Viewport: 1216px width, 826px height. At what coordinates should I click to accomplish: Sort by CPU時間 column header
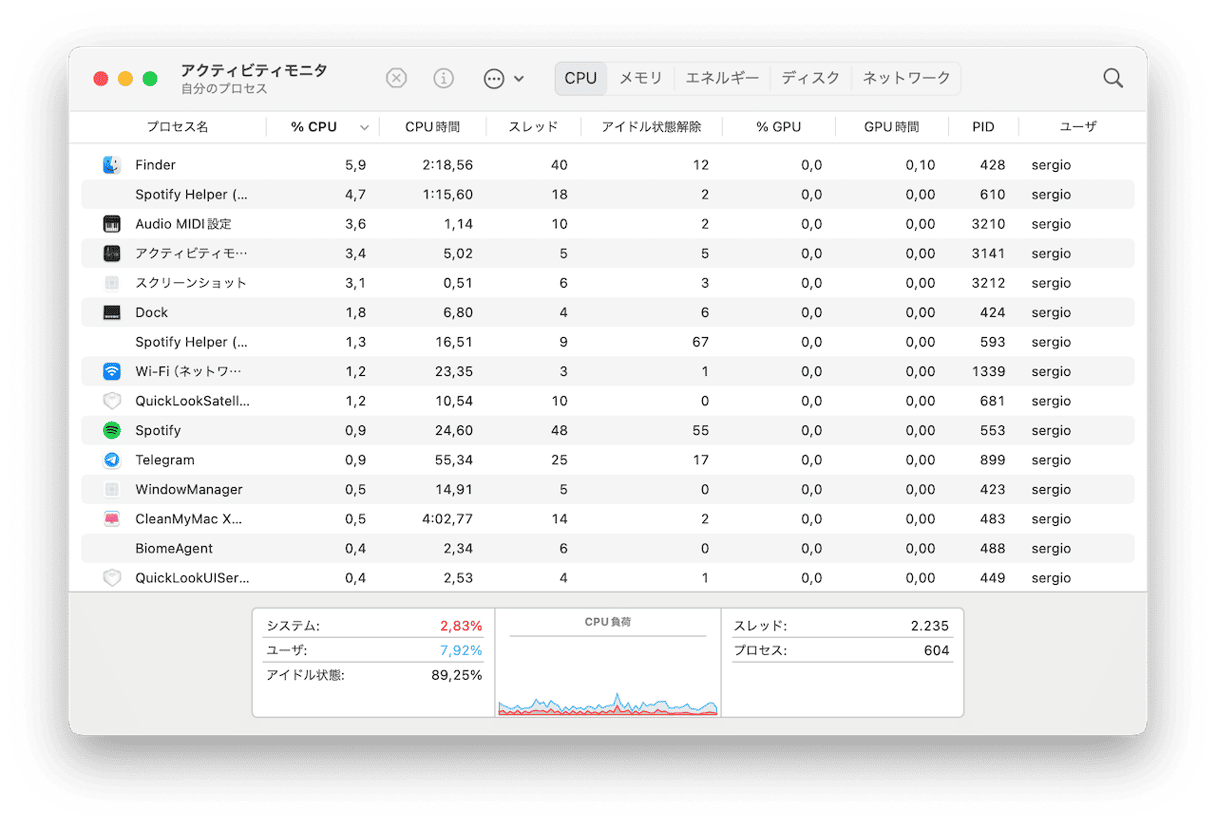(x=432, y=127)
